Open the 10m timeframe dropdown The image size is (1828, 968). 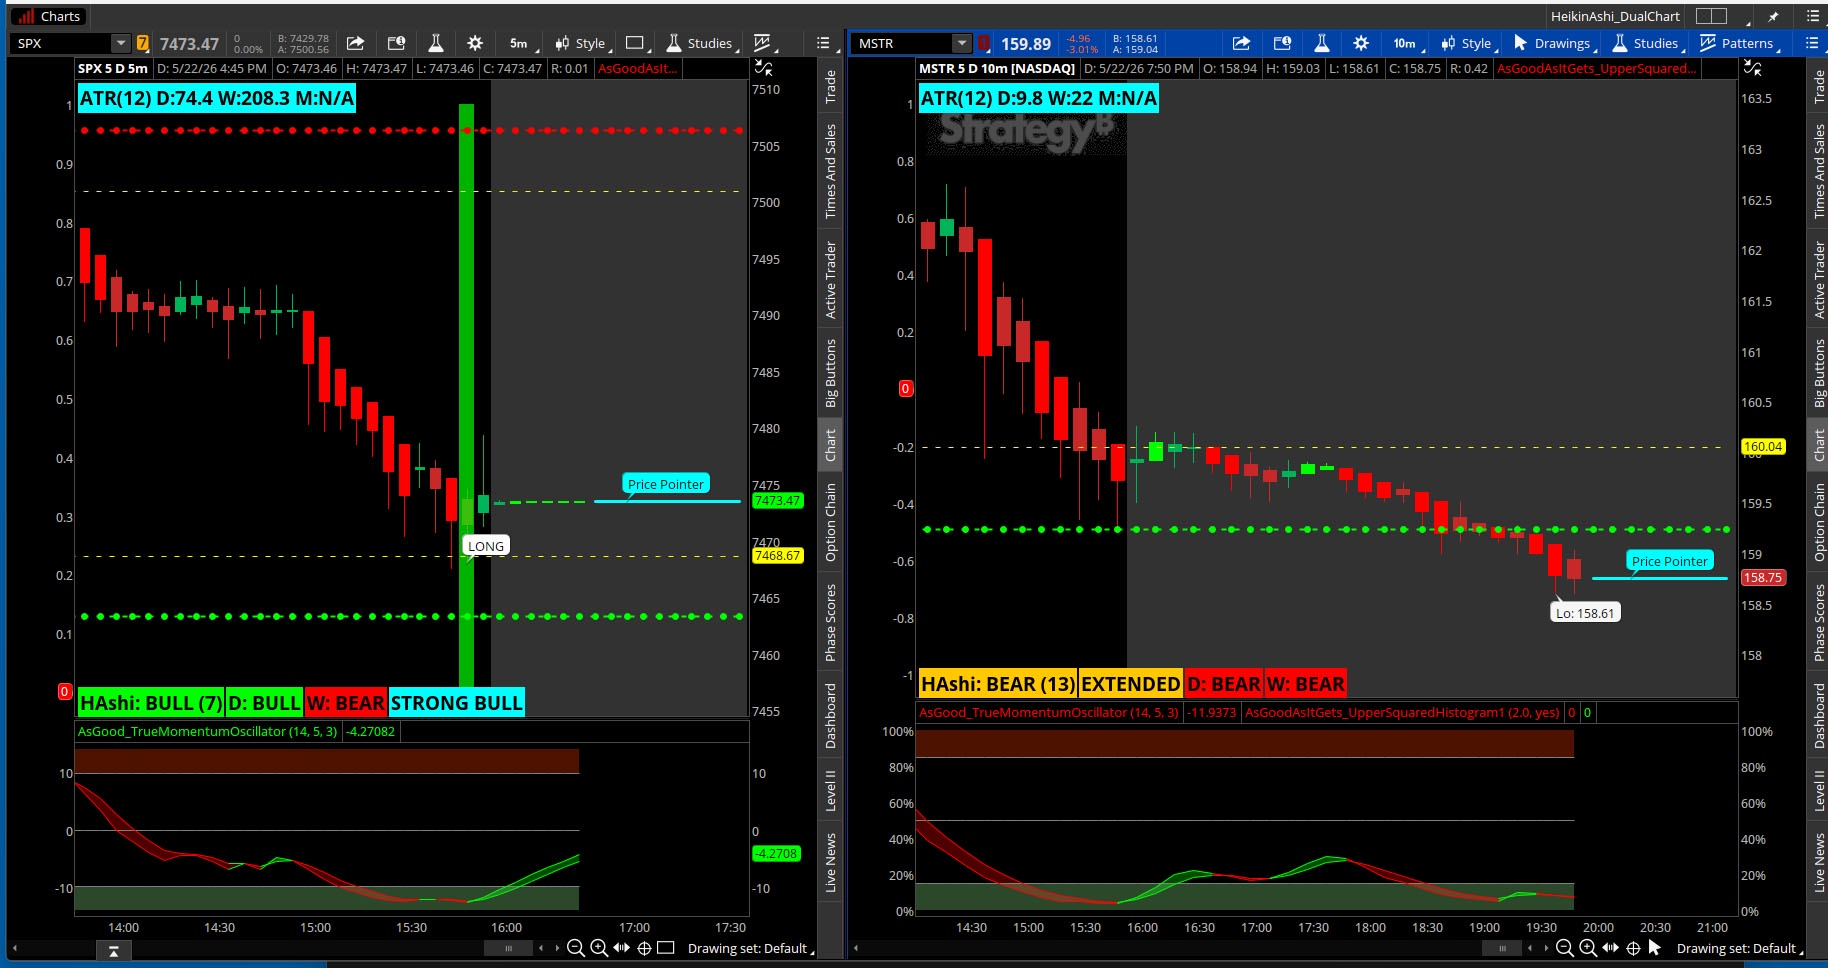1407,43
